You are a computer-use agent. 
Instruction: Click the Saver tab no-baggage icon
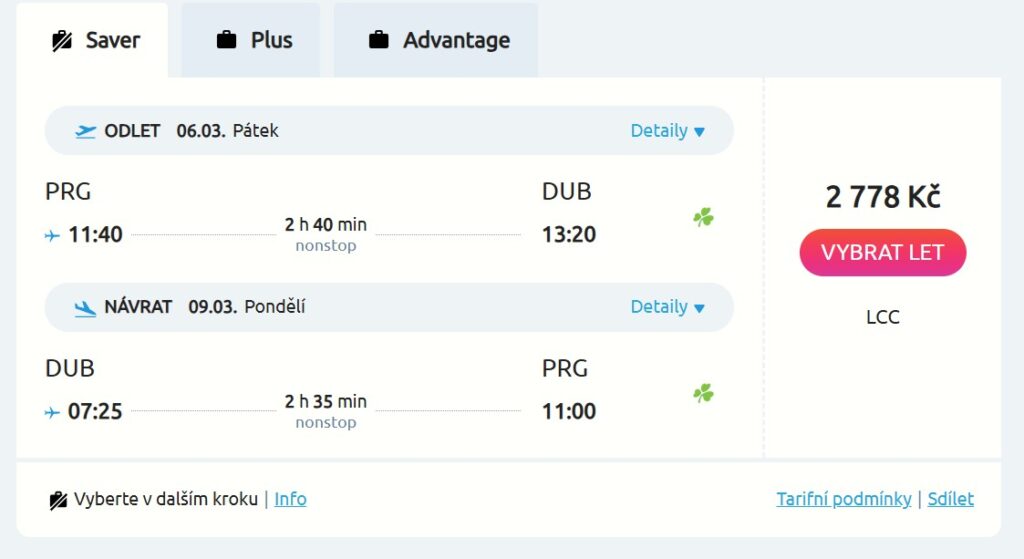coord(63,41)
